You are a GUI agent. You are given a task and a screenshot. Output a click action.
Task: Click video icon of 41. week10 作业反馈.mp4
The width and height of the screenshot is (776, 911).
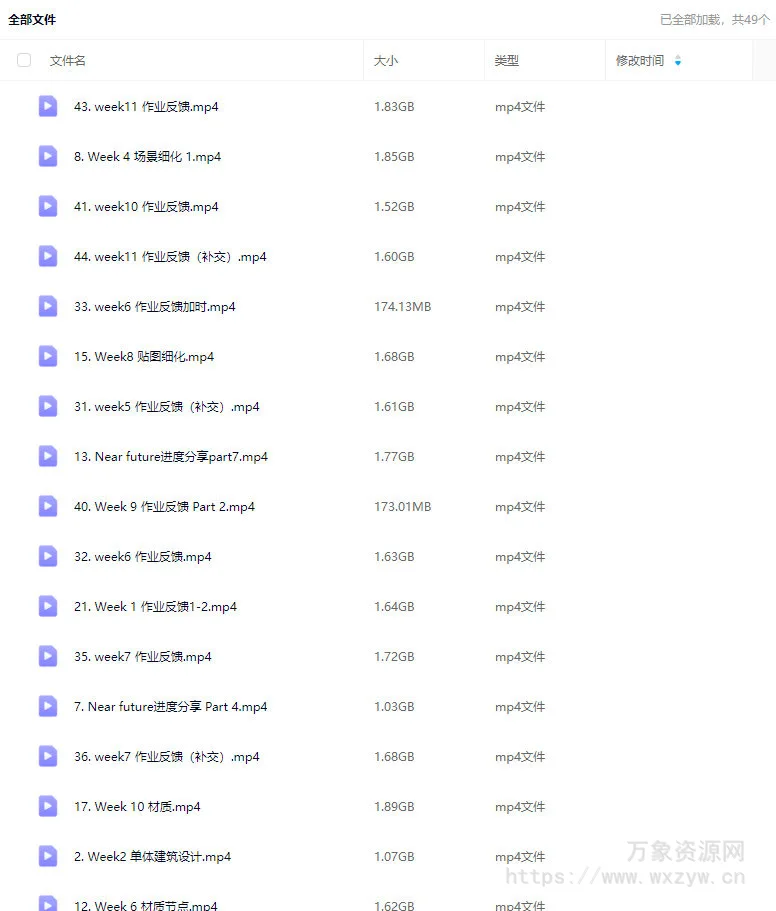(x=48, y=206)
